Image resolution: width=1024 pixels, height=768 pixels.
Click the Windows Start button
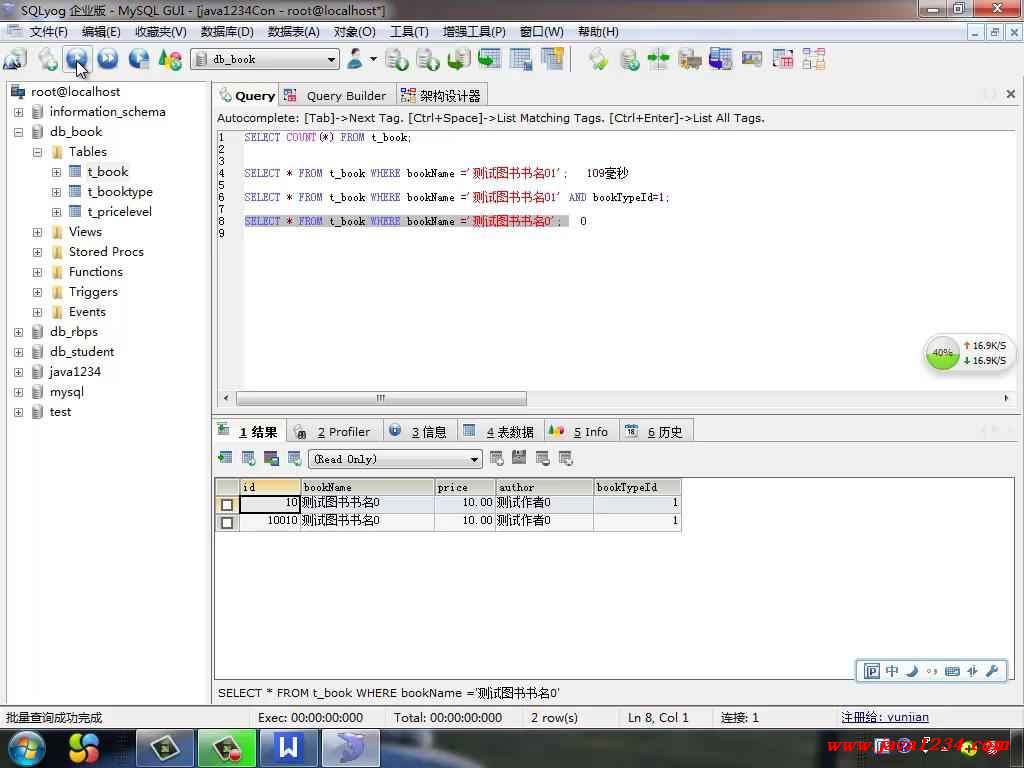(26, 748)
